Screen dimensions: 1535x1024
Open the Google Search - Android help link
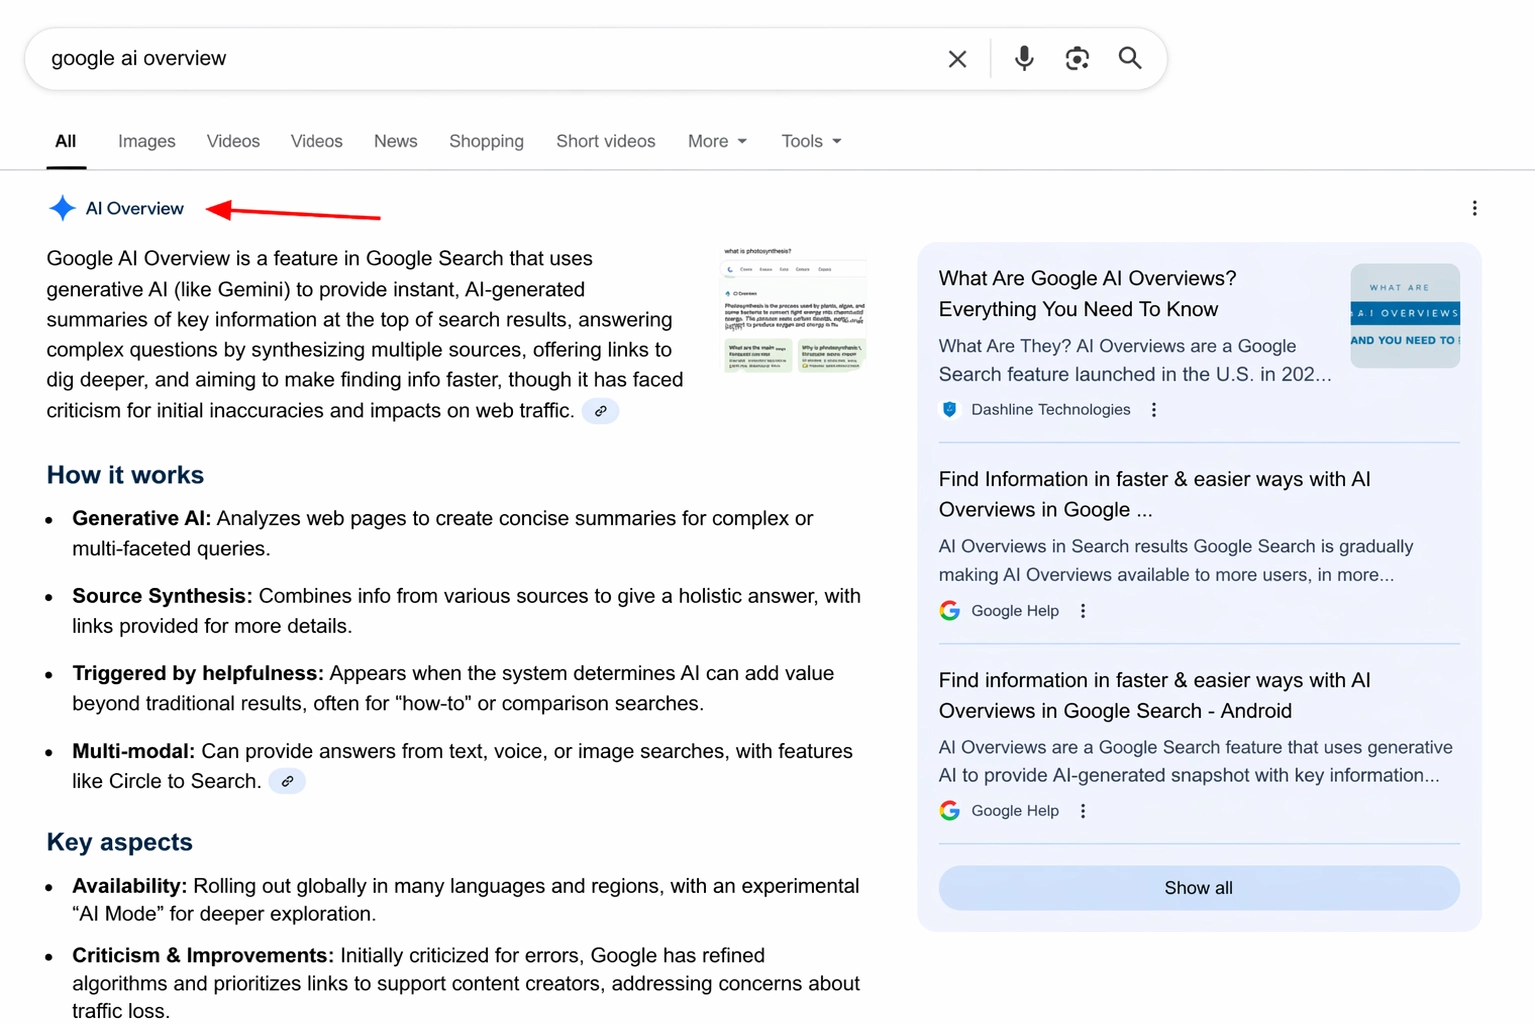point(1154,695)
